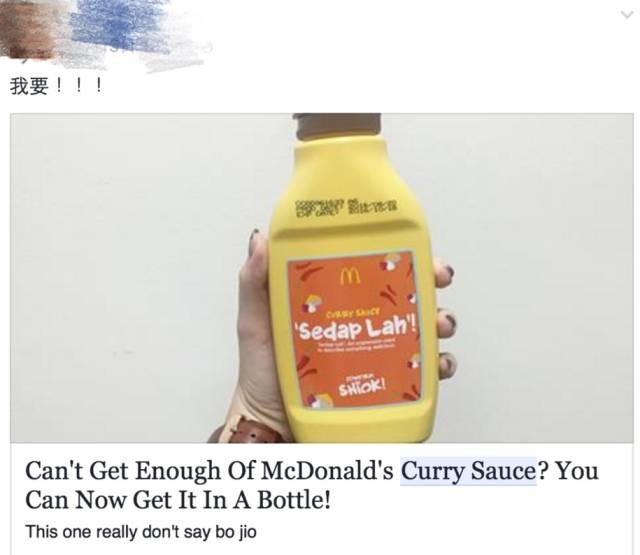Click the painted fingernails gripping the bottle
This screenshot has width=640, height=555.
[446, 318]
